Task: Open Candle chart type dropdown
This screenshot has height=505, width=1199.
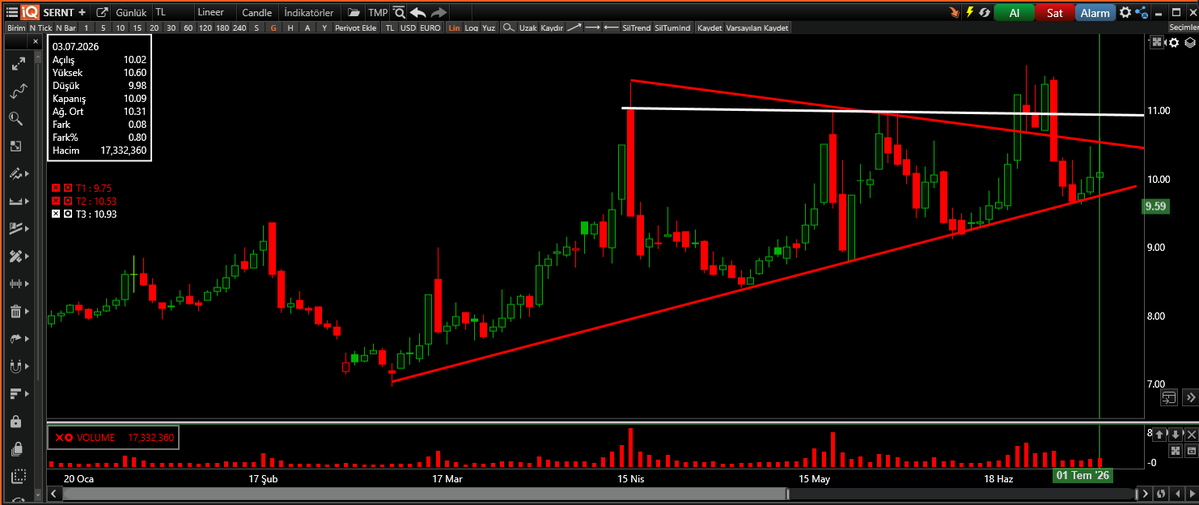Action: [258, 13]
